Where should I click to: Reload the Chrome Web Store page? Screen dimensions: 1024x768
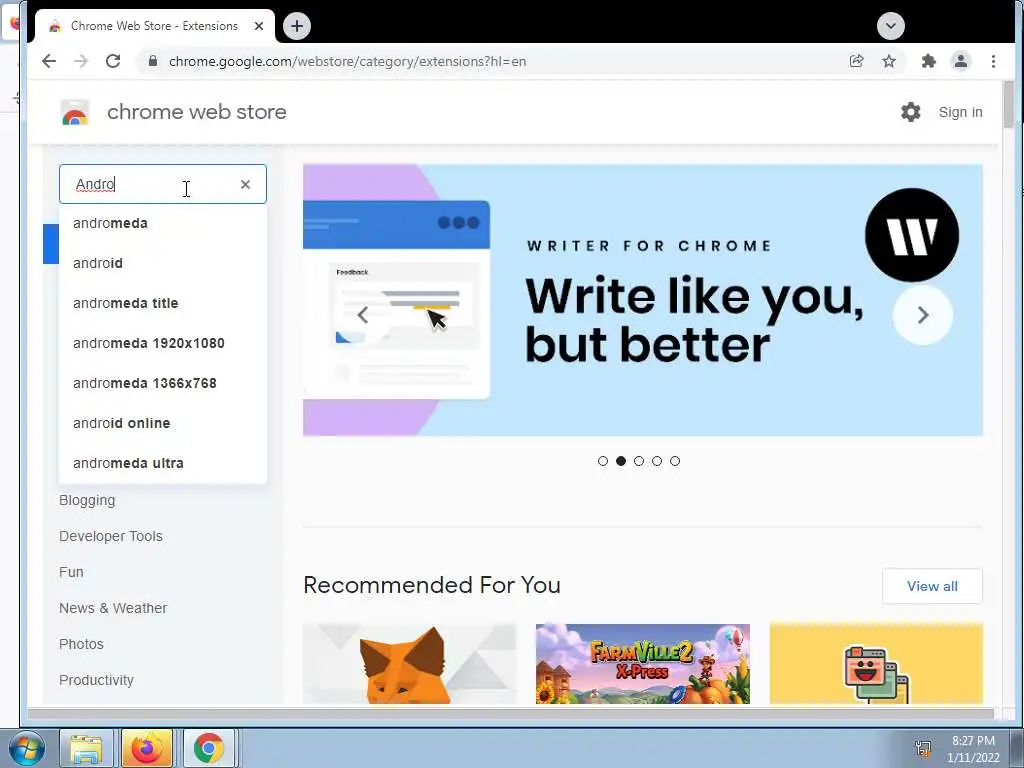point(113,61)
